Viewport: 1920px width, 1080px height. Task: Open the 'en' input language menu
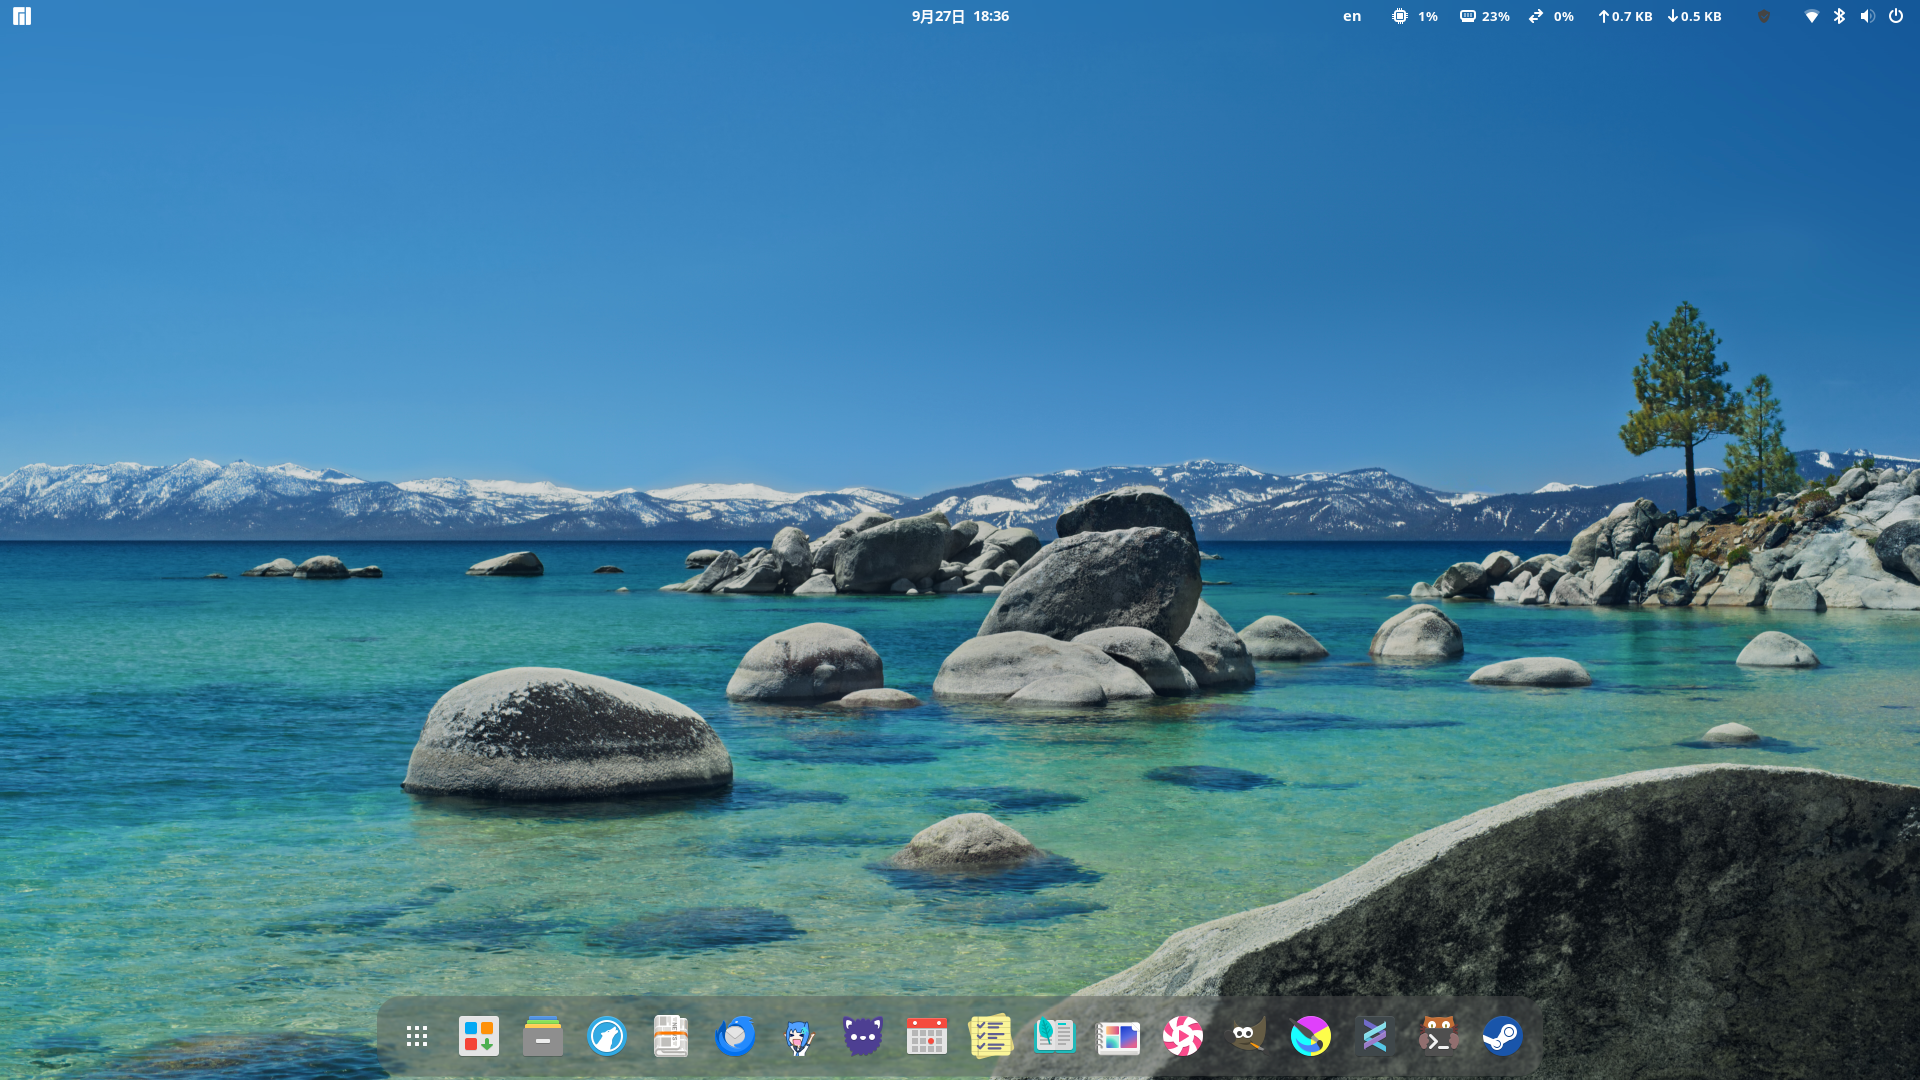[1352, 16]
